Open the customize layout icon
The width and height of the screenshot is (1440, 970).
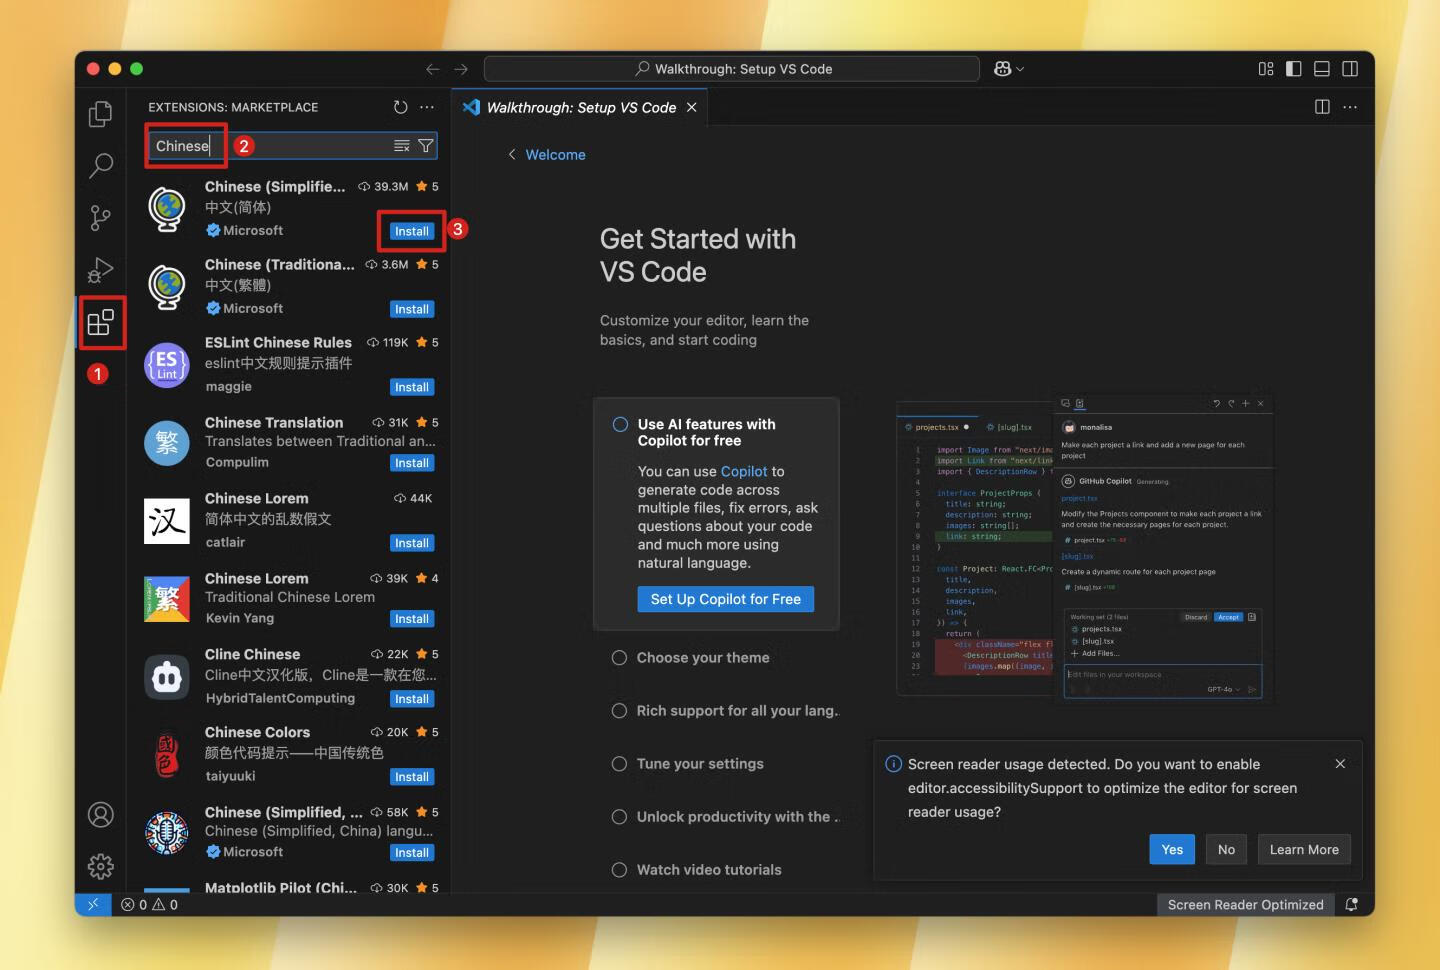pos(1266,69)
